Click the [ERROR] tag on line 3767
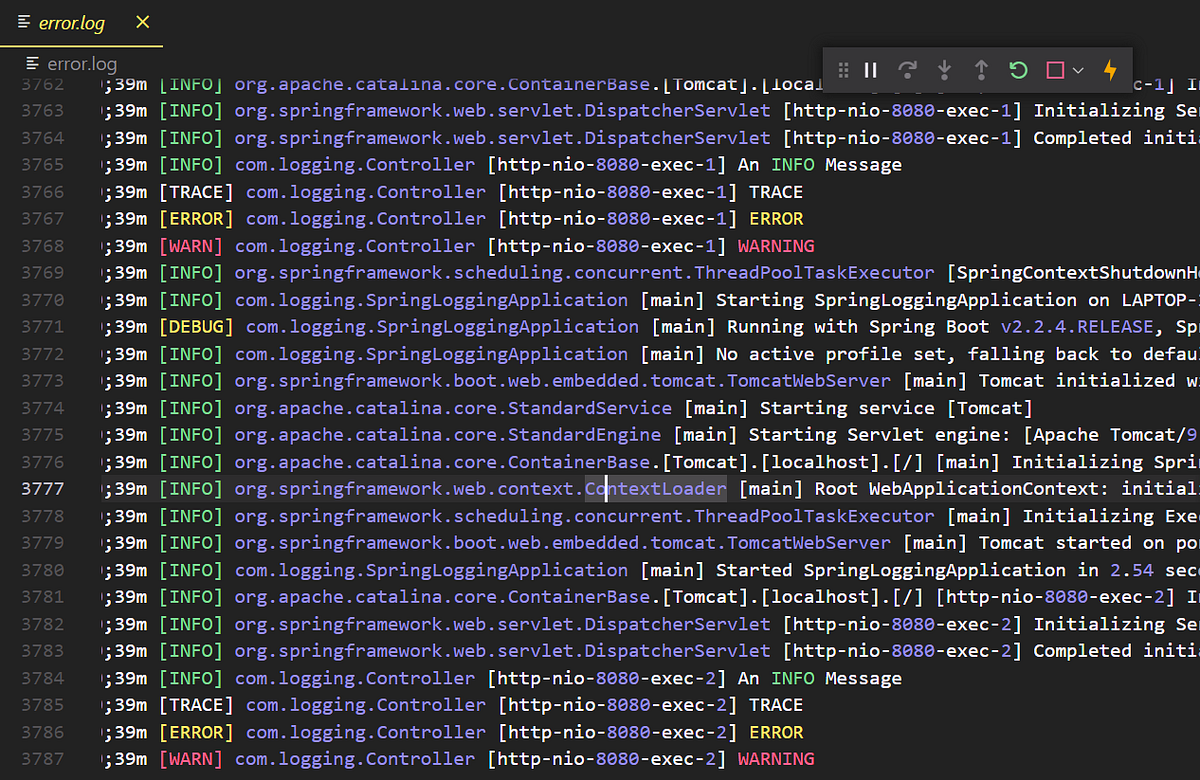 pos(196,219)
